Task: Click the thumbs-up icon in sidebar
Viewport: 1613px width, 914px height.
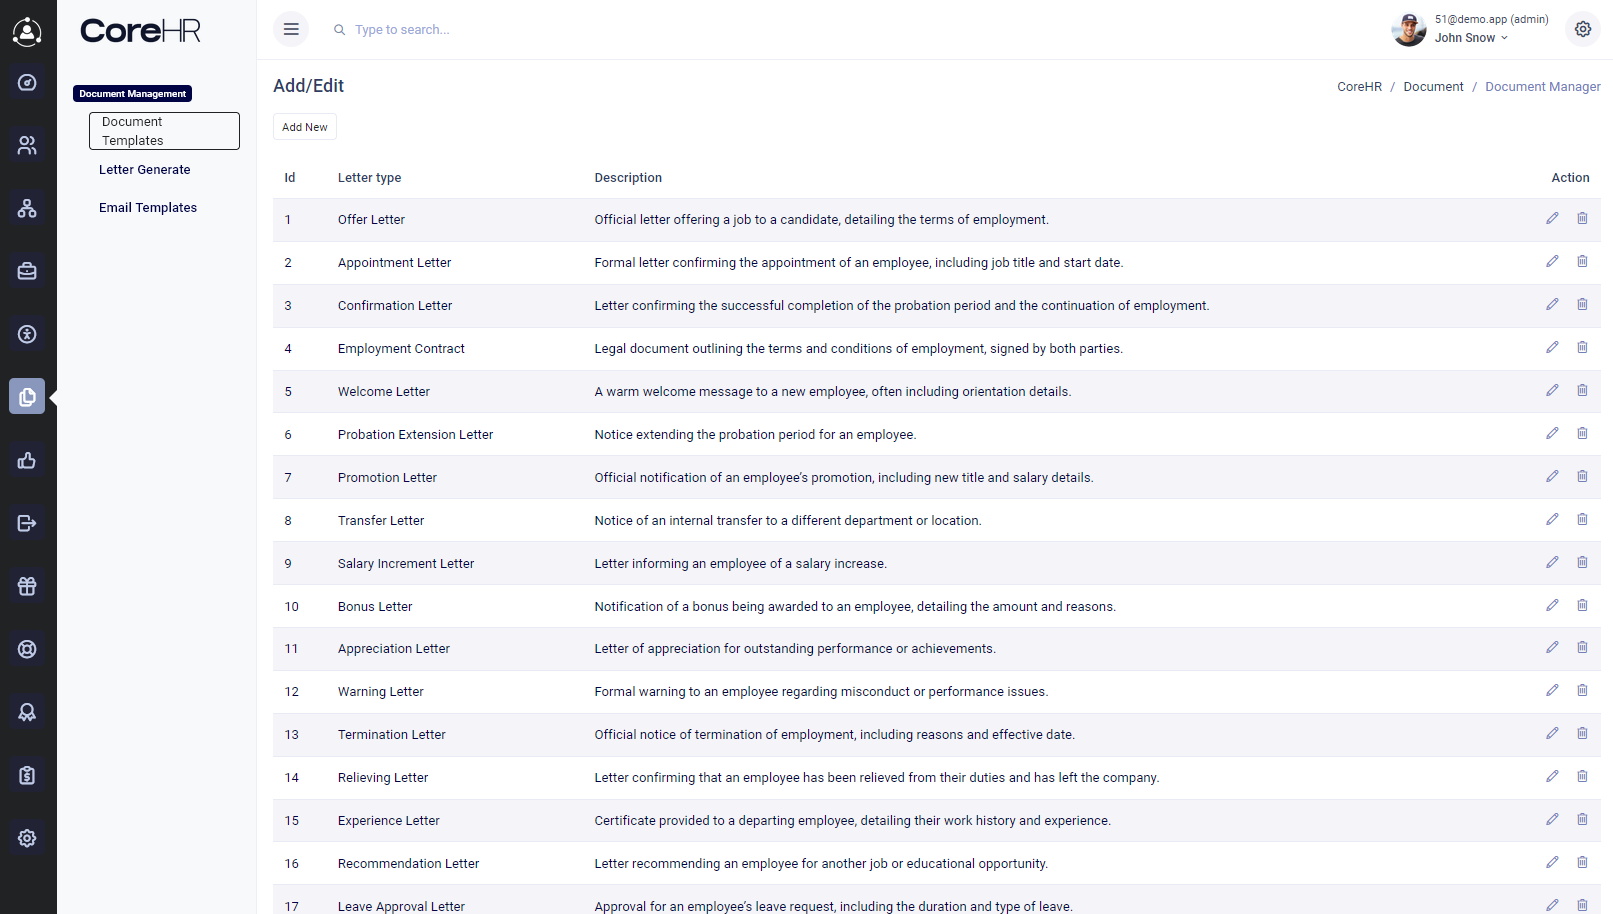Action: (27, 460)
